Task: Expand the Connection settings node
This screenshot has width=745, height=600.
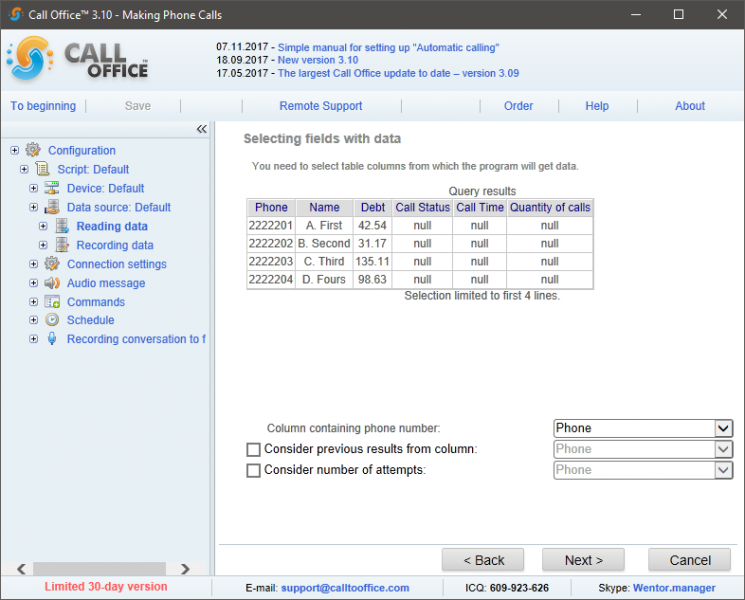Action: click(34, 264)
